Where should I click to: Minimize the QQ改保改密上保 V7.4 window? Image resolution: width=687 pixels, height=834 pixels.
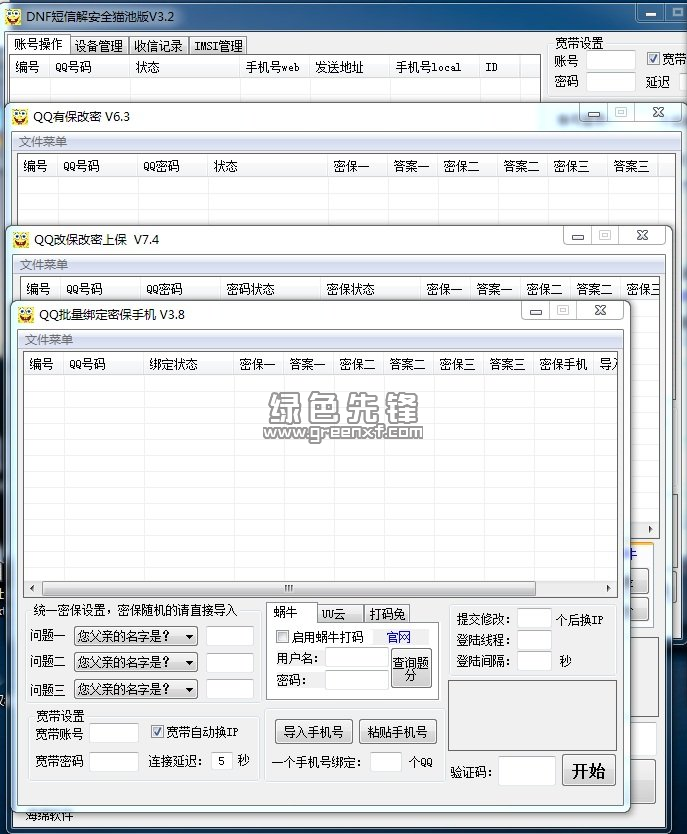coord(578,236)
